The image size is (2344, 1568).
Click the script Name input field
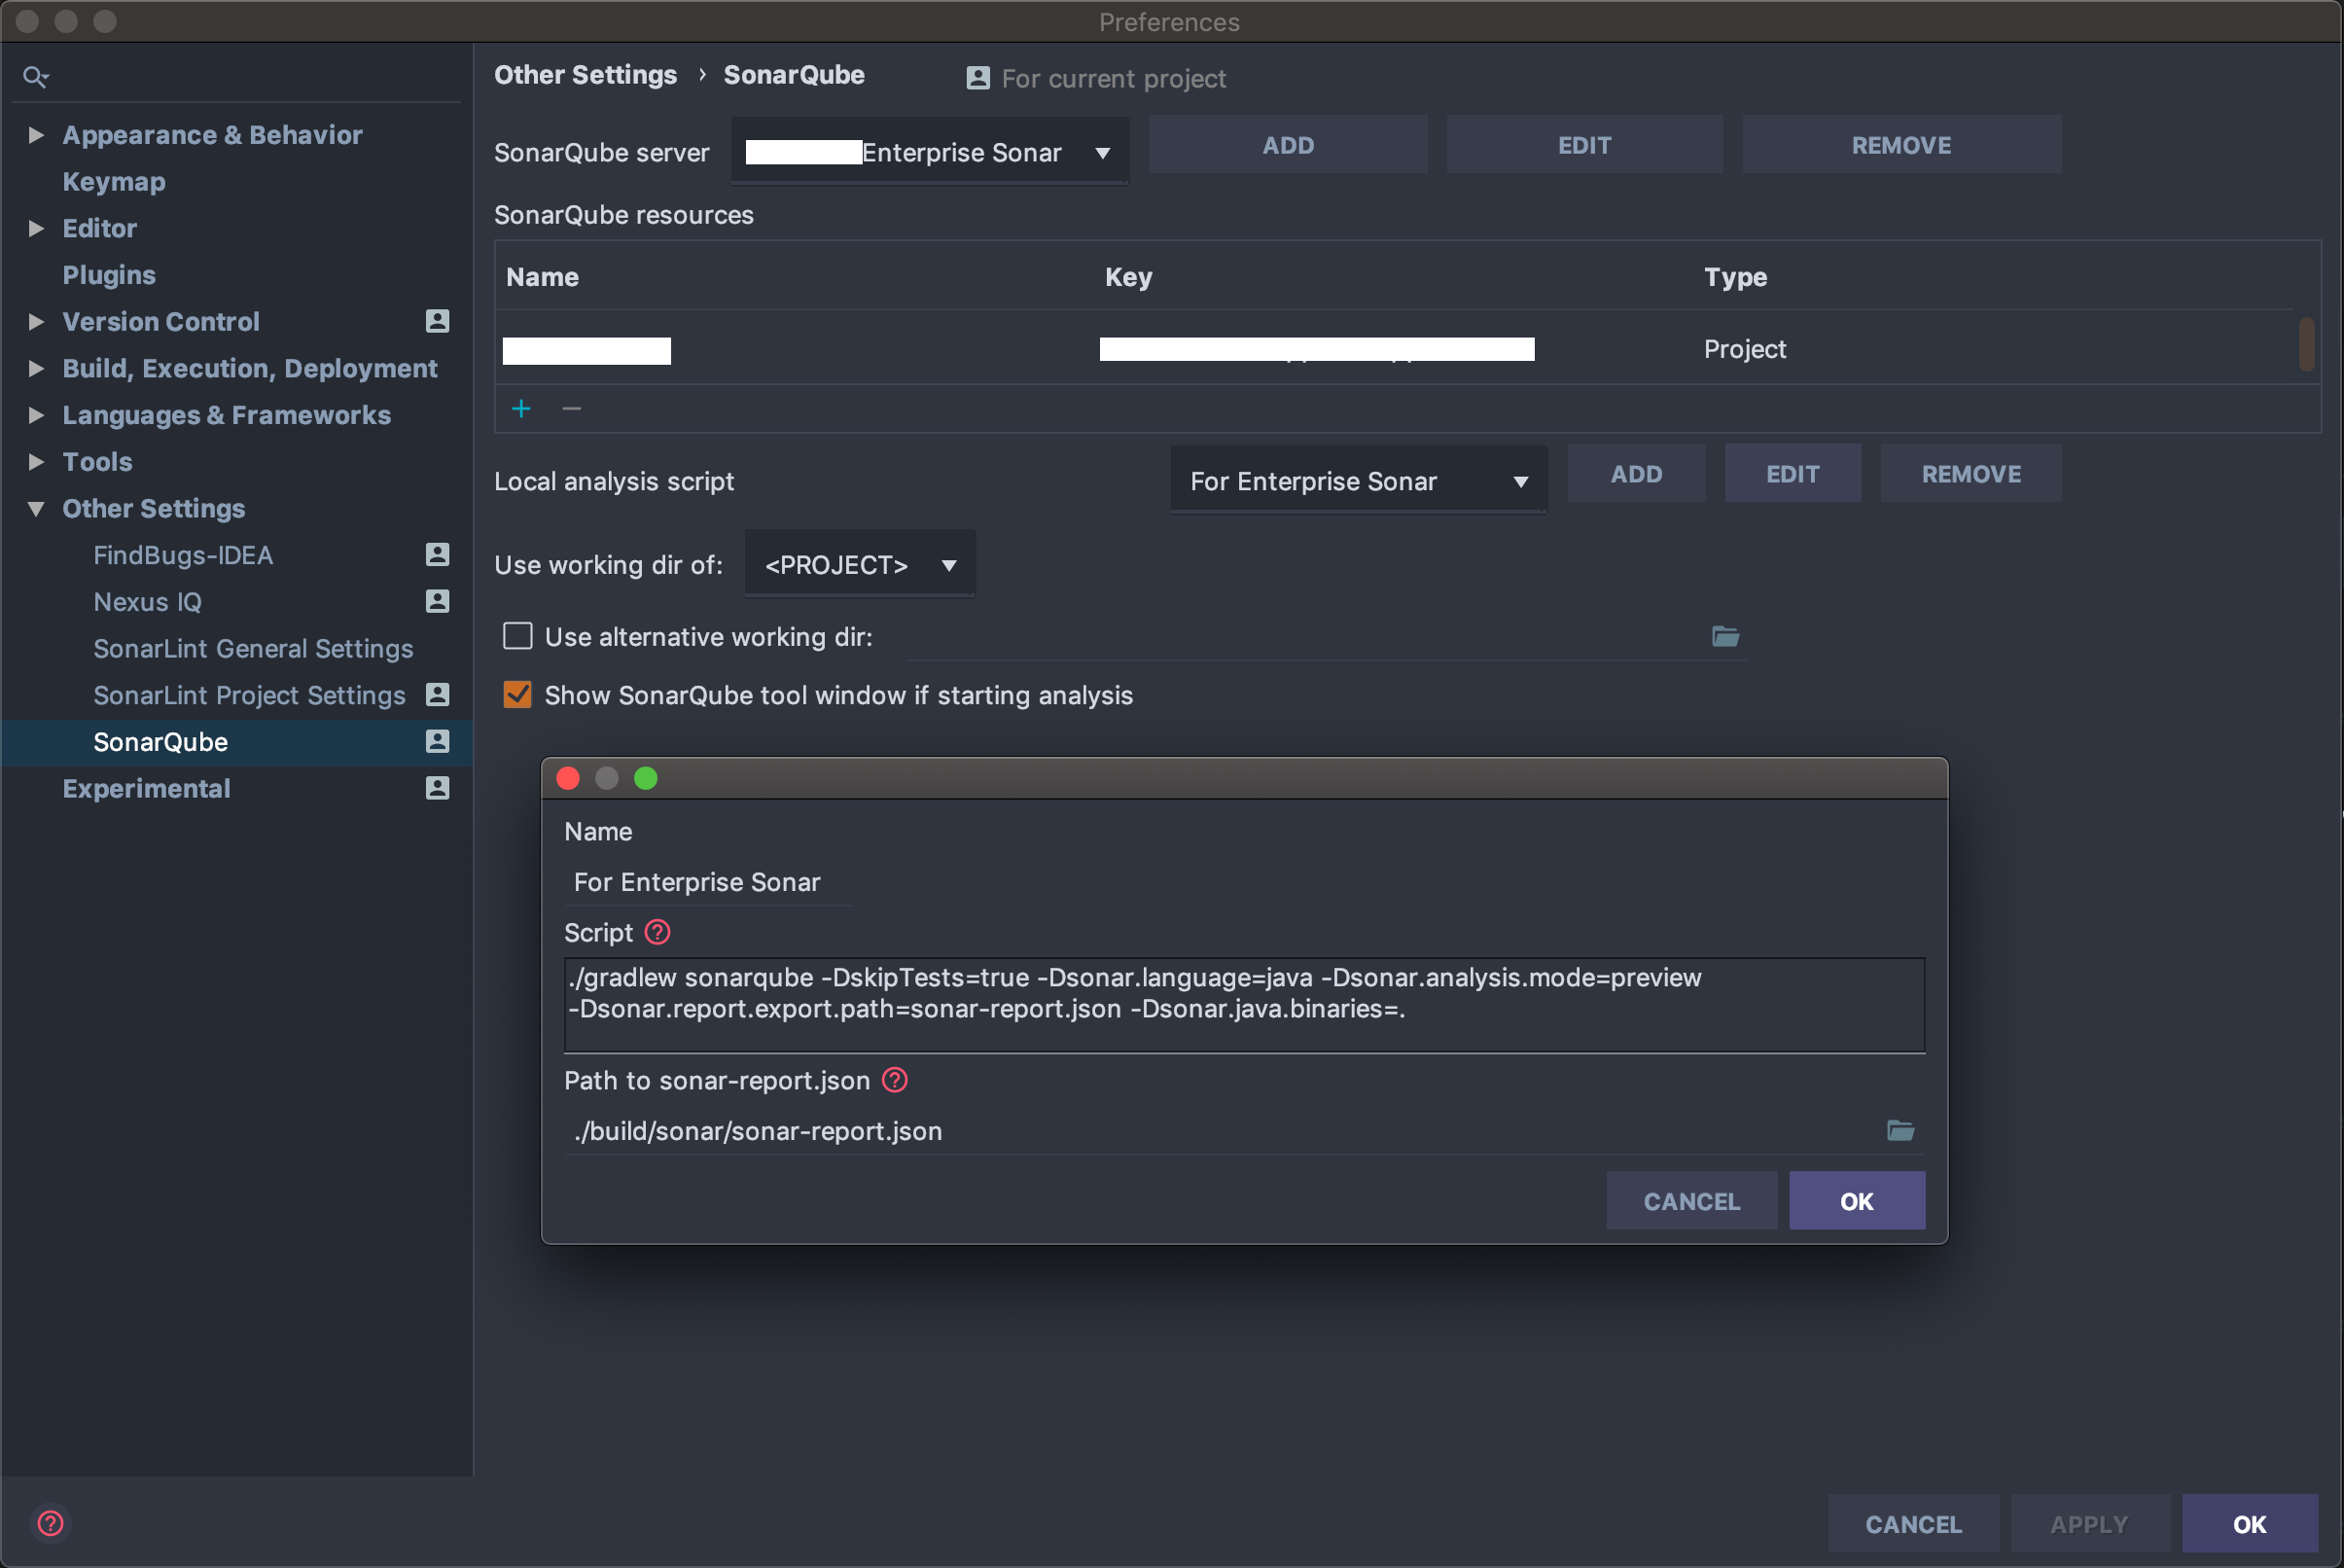[708, 882]
